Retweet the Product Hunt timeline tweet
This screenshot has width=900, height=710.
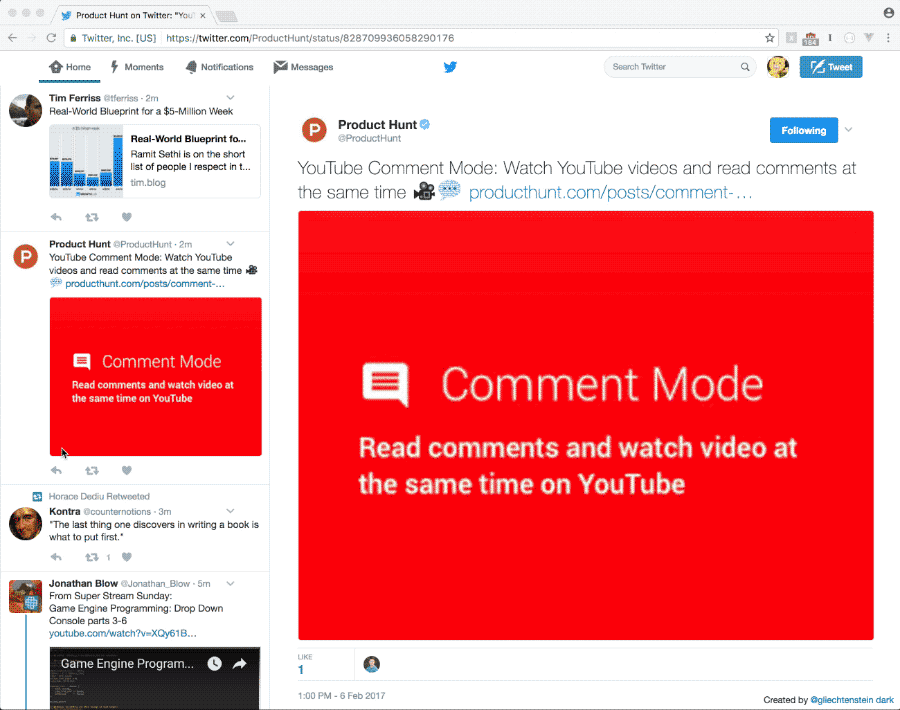(92, 471)
